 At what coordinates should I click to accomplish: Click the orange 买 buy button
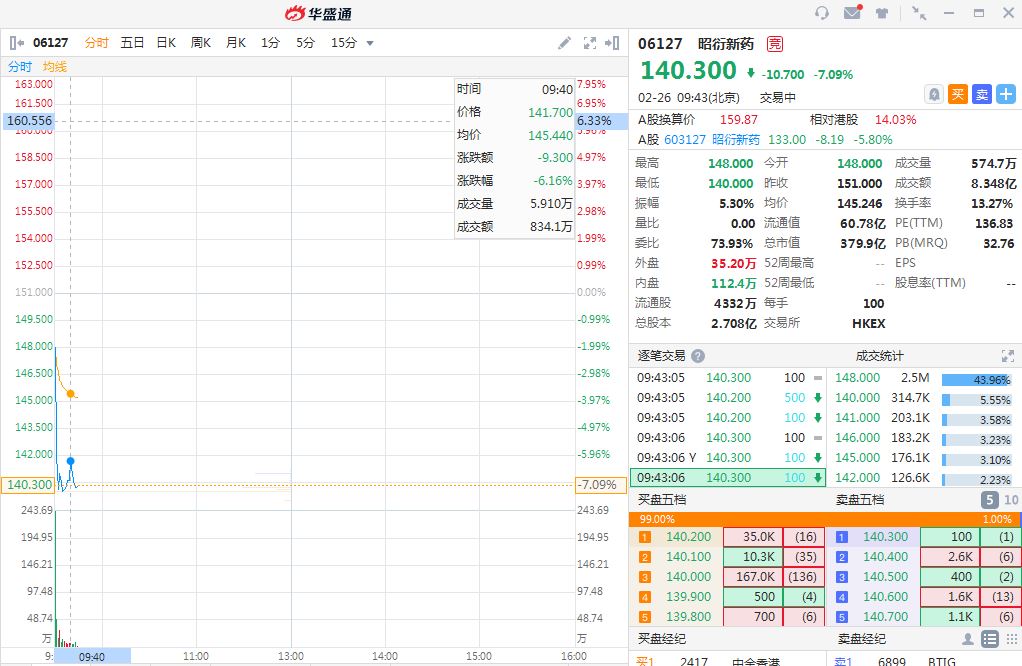958,94
